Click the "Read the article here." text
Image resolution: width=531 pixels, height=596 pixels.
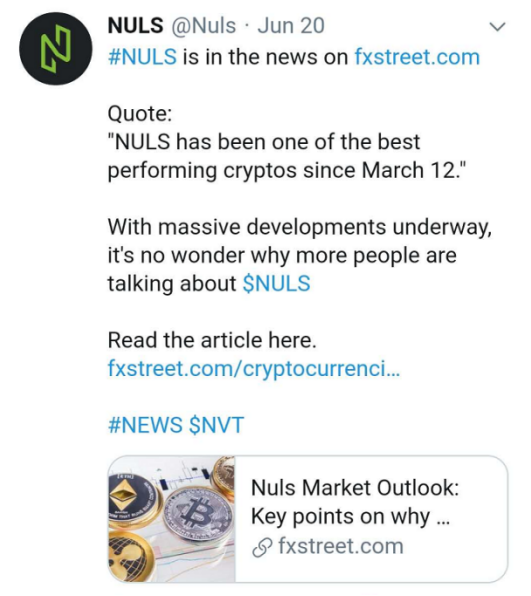(x=212, y=339)
